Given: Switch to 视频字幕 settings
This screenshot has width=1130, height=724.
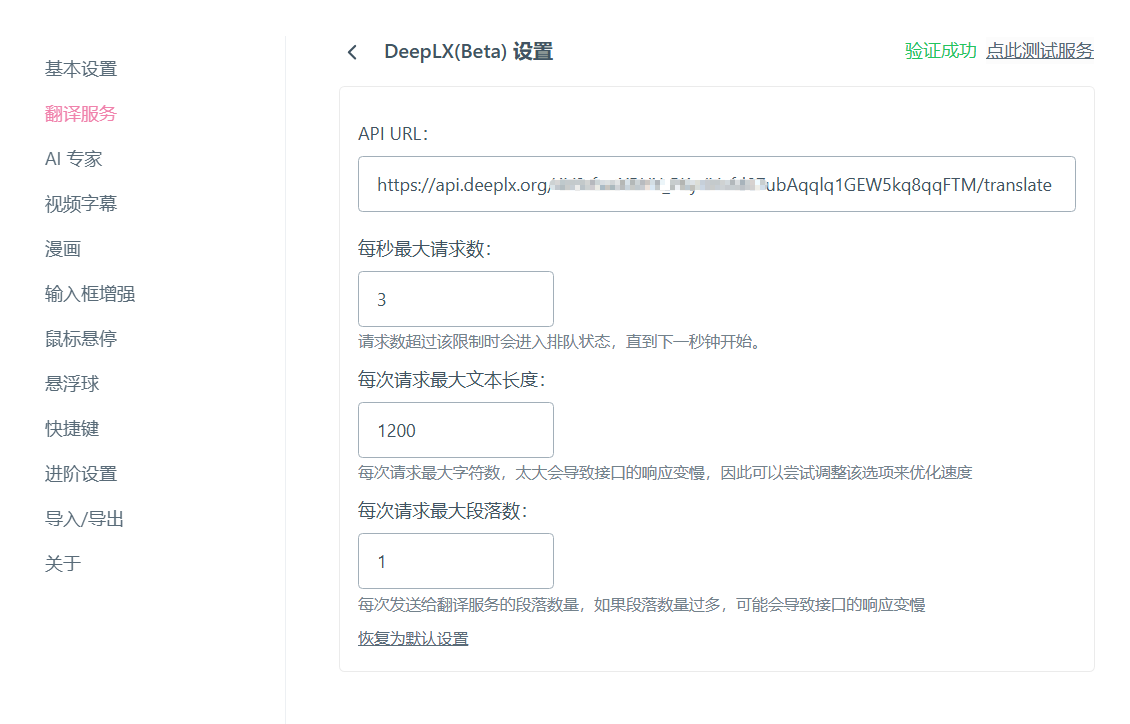Looking at the screenshot, I should point(81,204).
